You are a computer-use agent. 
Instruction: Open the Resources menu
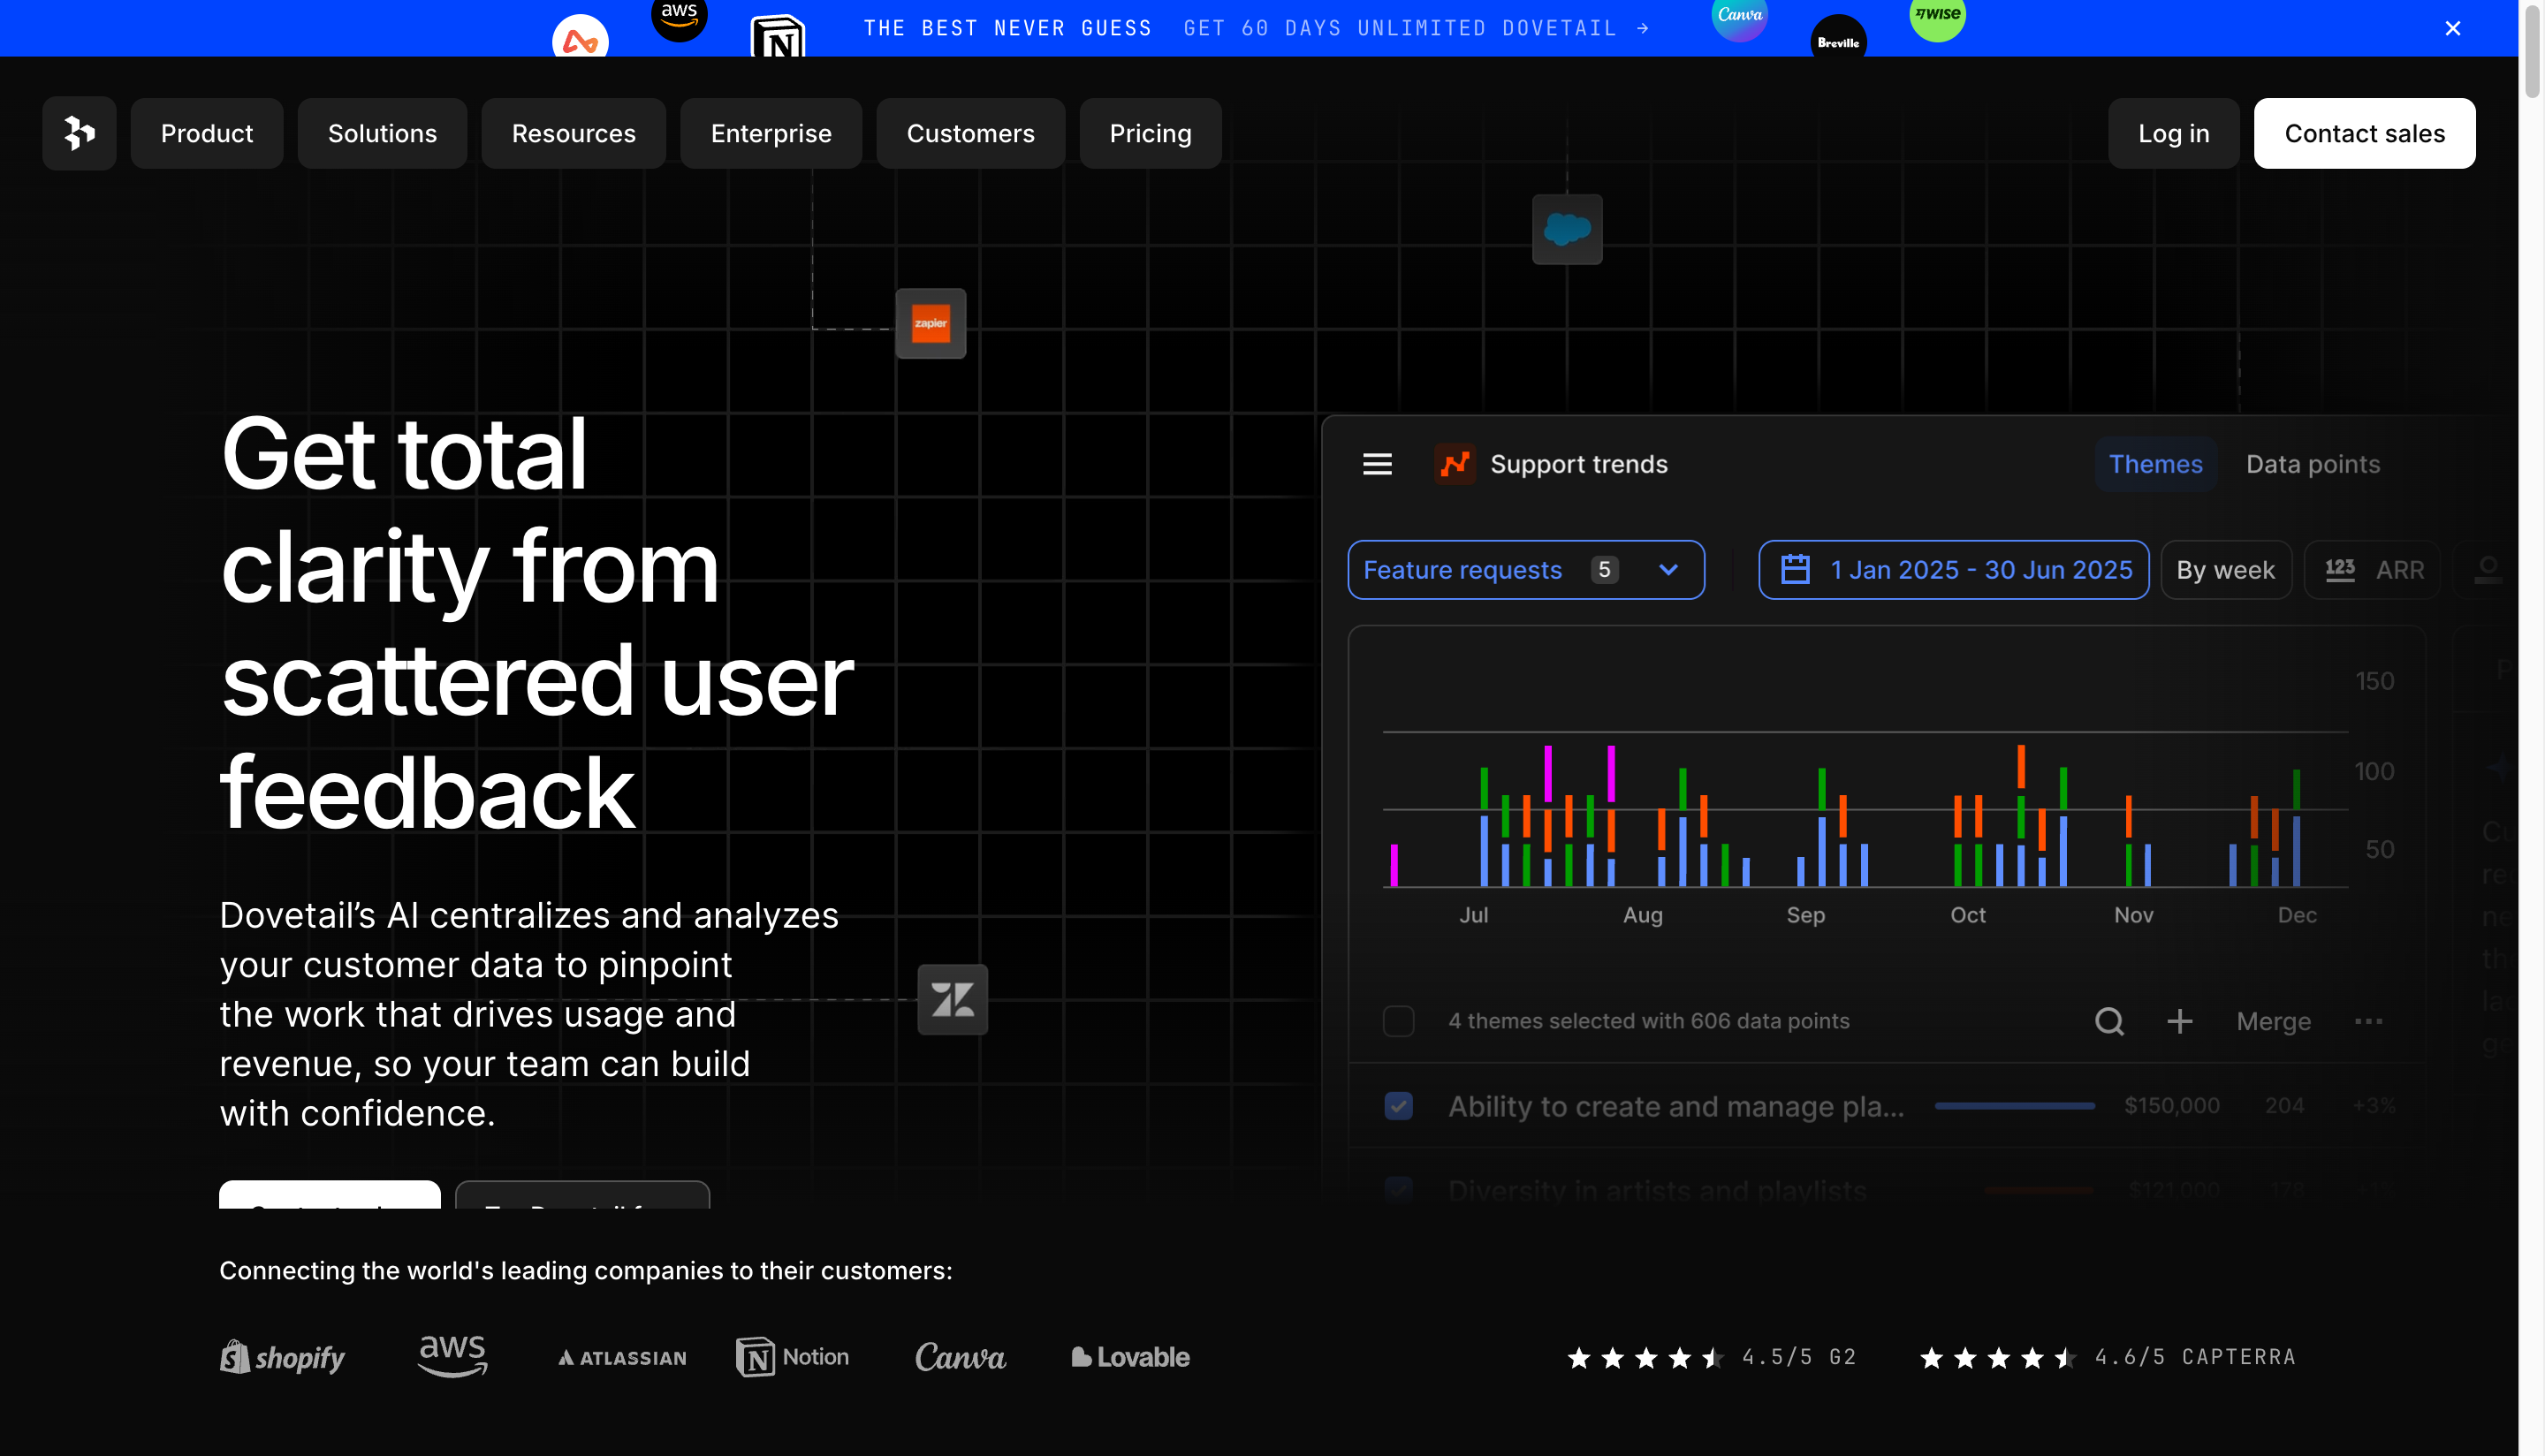[x=573, y=133]
